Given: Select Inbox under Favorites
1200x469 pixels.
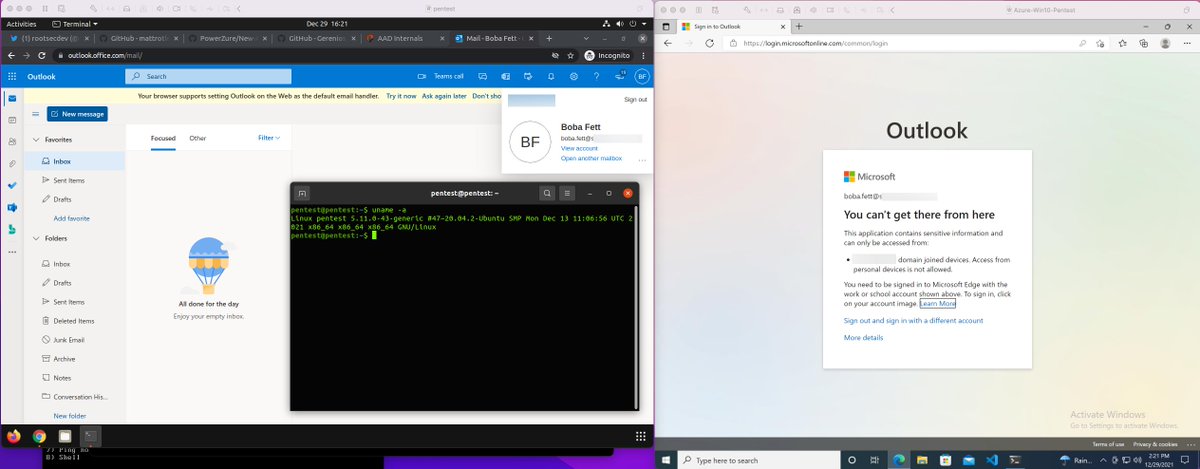Looking at the screenshot, I should (75, 161).
